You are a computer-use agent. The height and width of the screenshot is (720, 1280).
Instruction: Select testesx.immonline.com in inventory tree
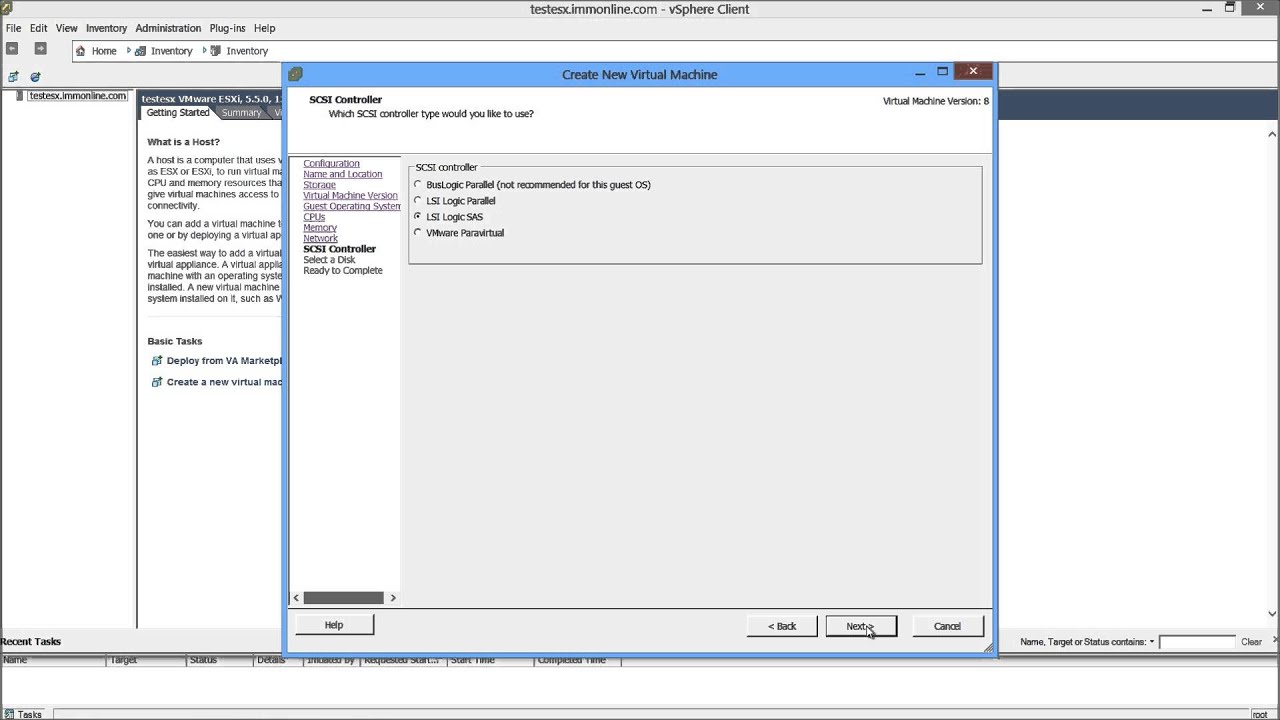[x=77, y=96]
